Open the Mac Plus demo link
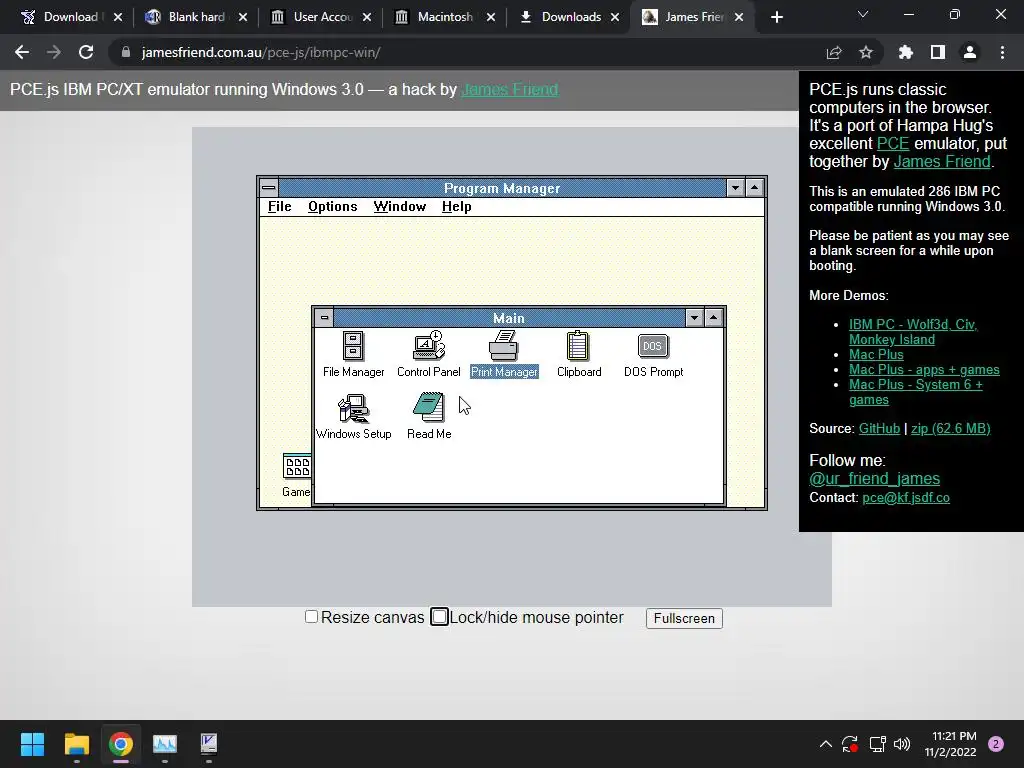The width and height of the screenshot is (1024, 768). pos(876,355)
